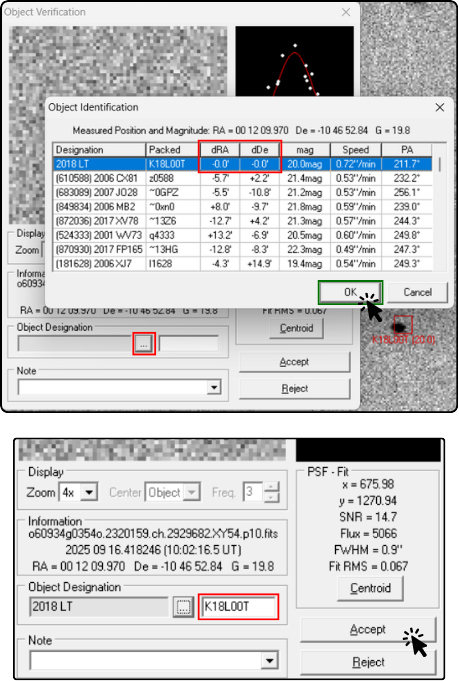Viewport: 459px width, 681px height.
Task: Select the (872036) 2017 XV78 row
Action: pyautogui.click(x=242, y=221)
